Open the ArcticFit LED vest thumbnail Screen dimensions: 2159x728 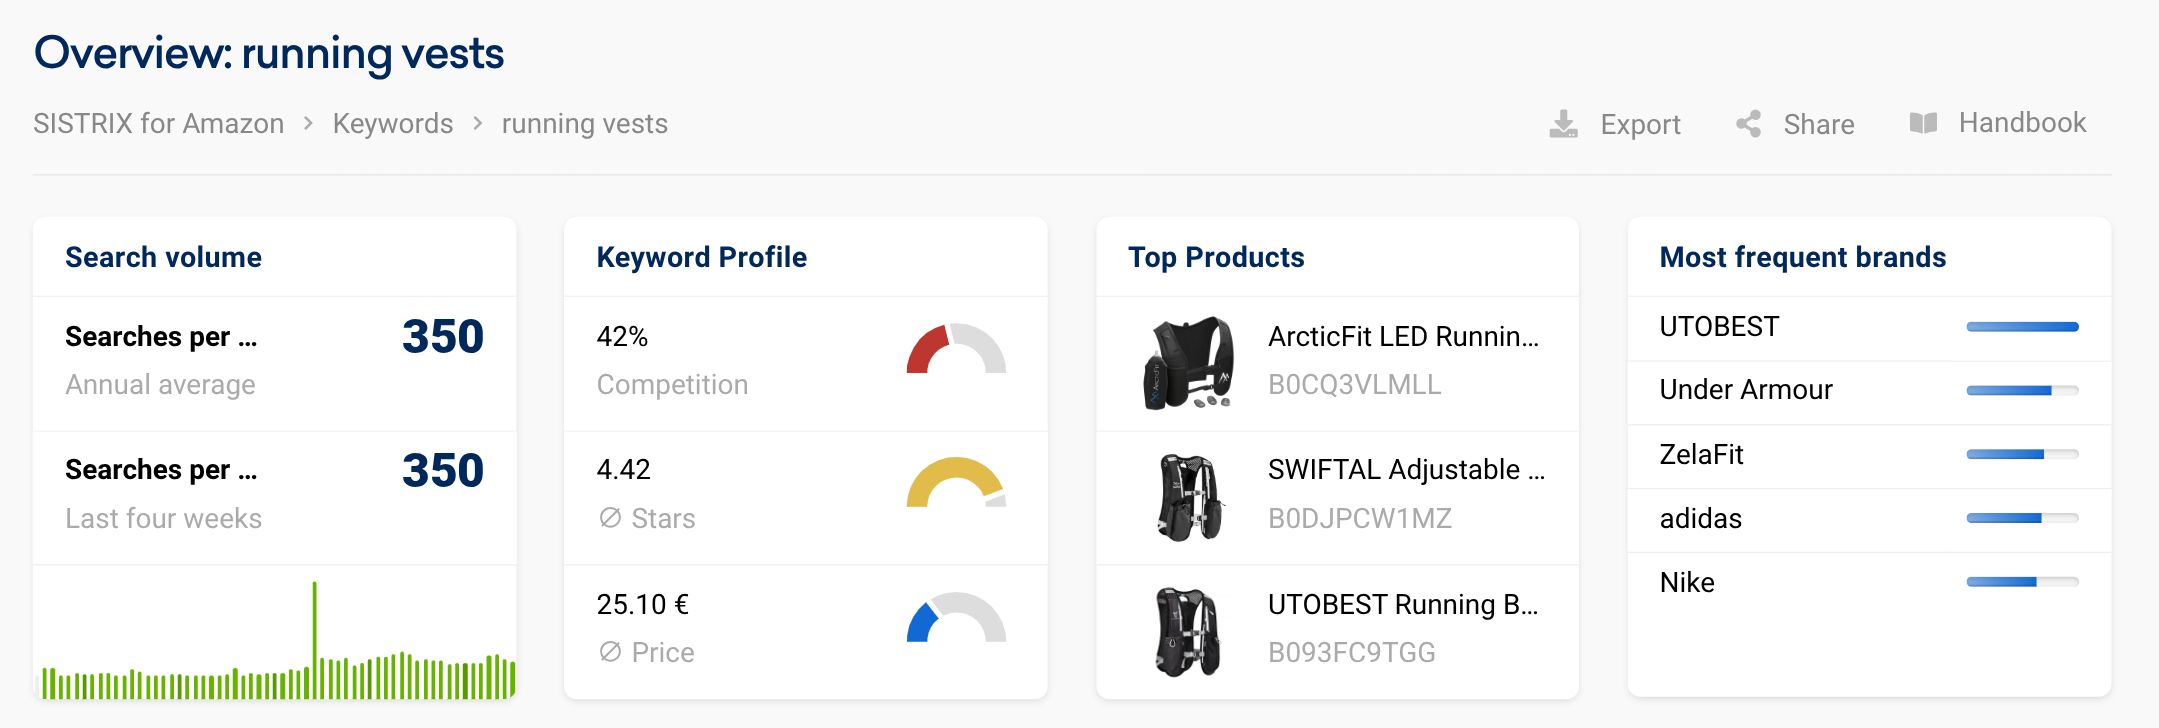tap(1188, 363)
